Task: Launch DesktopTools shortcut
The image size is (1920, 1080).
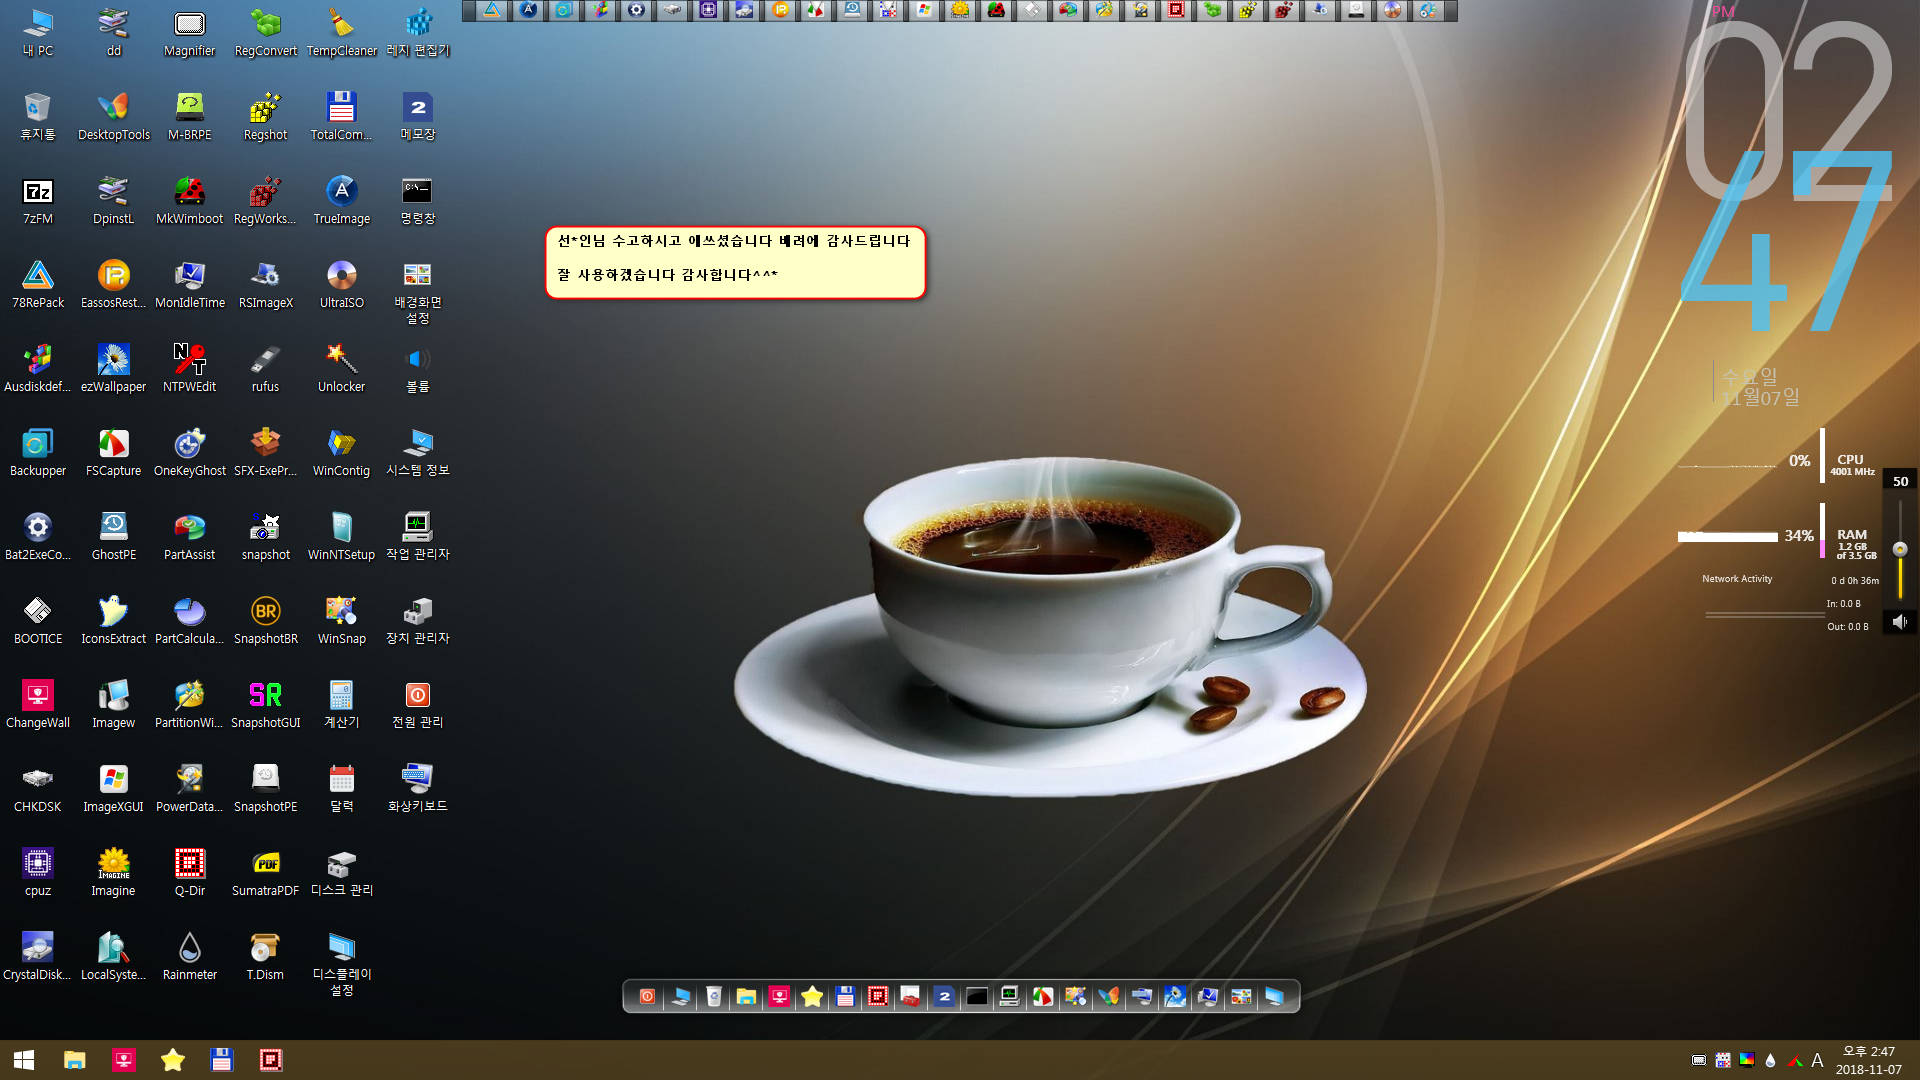Action: coord(114,115)
